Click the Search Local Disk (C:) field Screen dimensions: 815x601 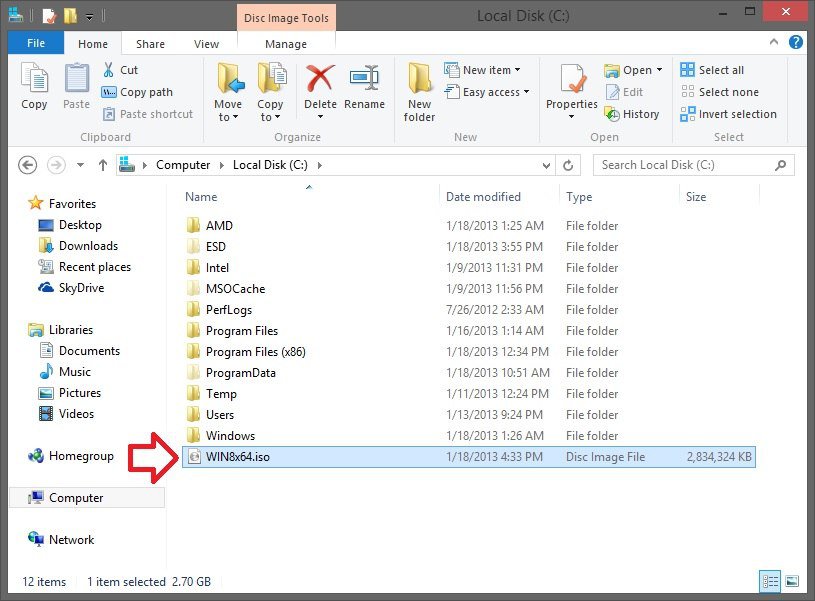[x=684, y=165]
